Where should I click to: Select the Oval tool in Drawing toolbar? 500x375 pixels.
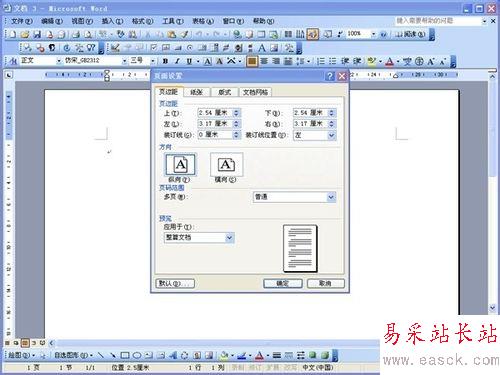pyautogui.click(x=137, y=355)
